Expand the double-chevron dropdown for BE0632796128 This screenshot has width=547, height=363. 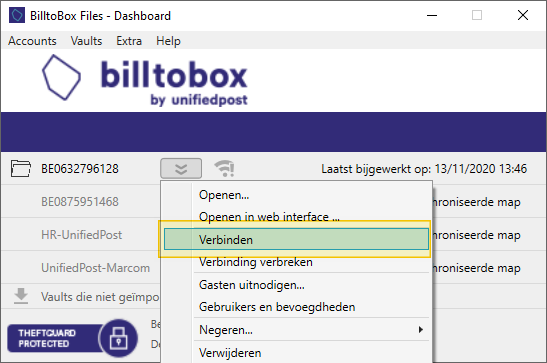coord(181,168)
